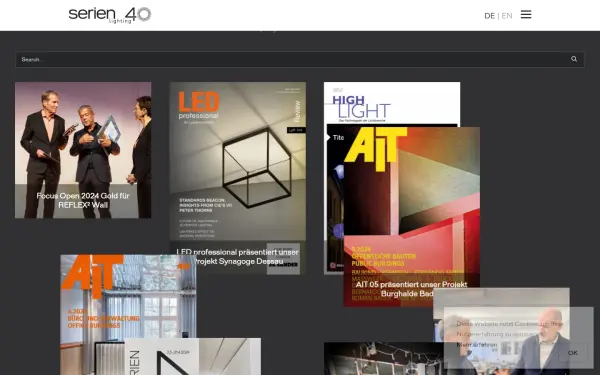Click the Focus Open 2024 Gold caption

click(83, 201)
